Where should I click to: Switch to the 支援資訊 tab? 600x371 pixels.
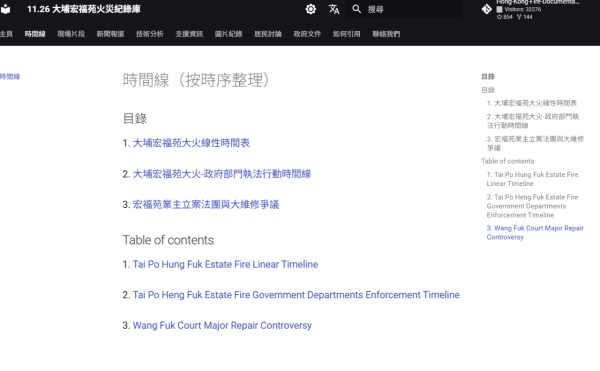coord(189,34)
